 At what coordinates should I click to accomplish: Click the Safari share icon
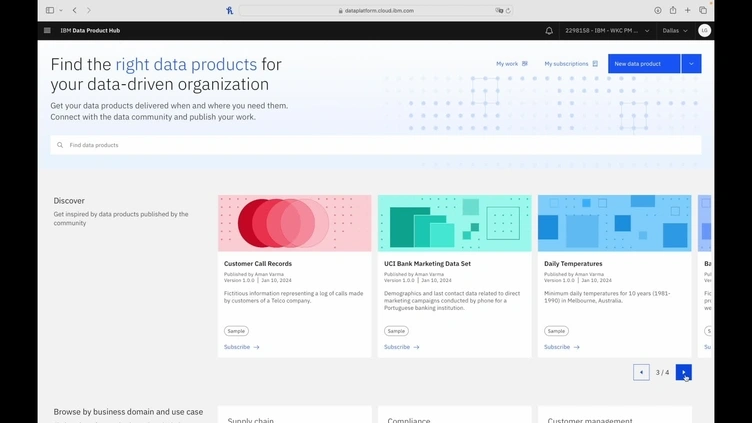coord(673,10)
